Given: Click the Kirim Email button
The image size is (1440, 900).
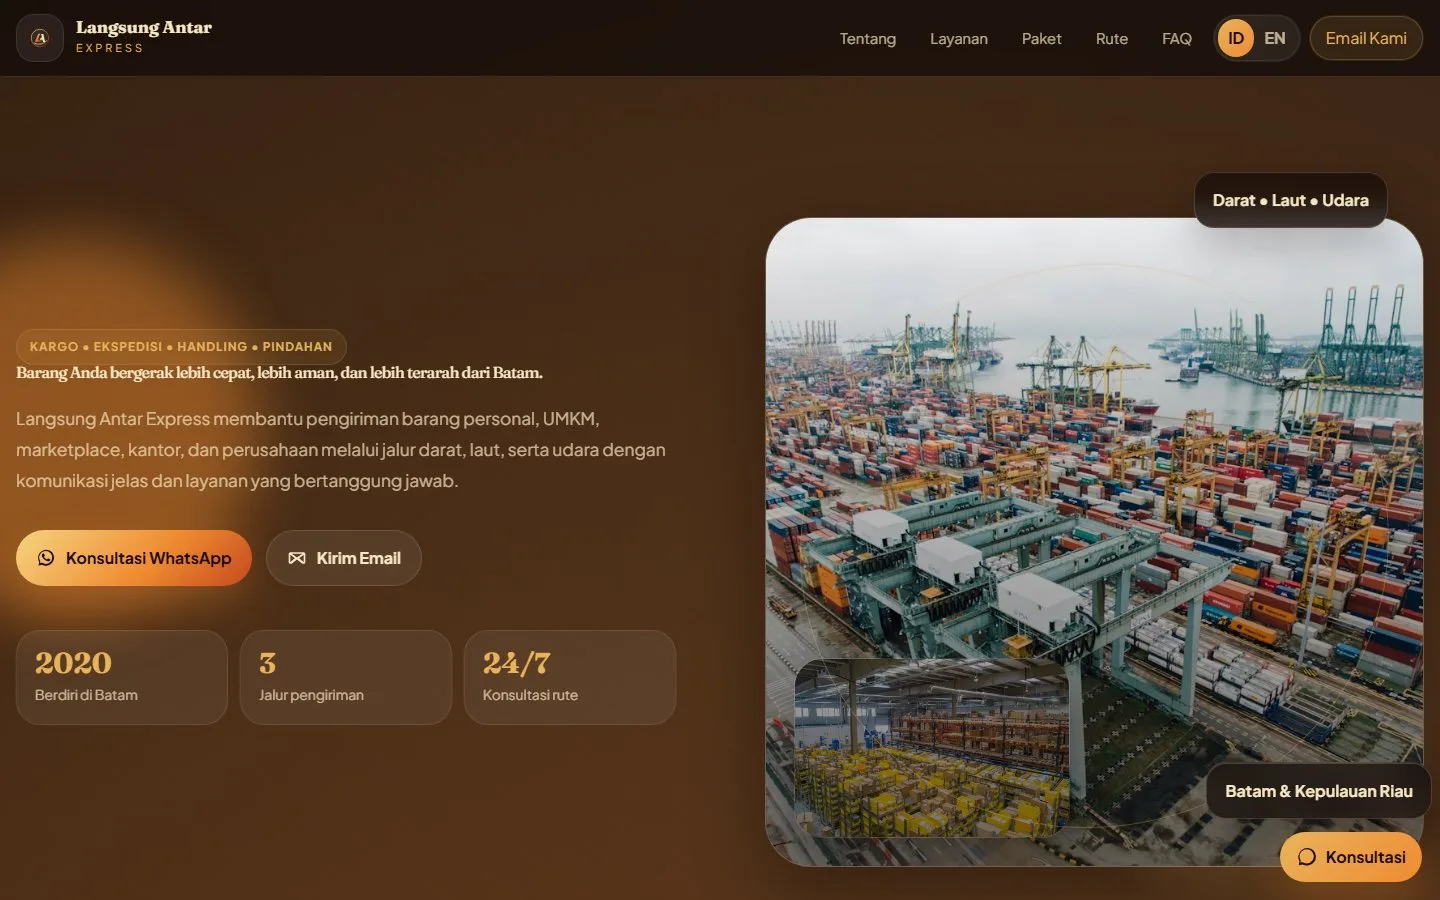Looking at the screenshot, I should pos(344,558).
